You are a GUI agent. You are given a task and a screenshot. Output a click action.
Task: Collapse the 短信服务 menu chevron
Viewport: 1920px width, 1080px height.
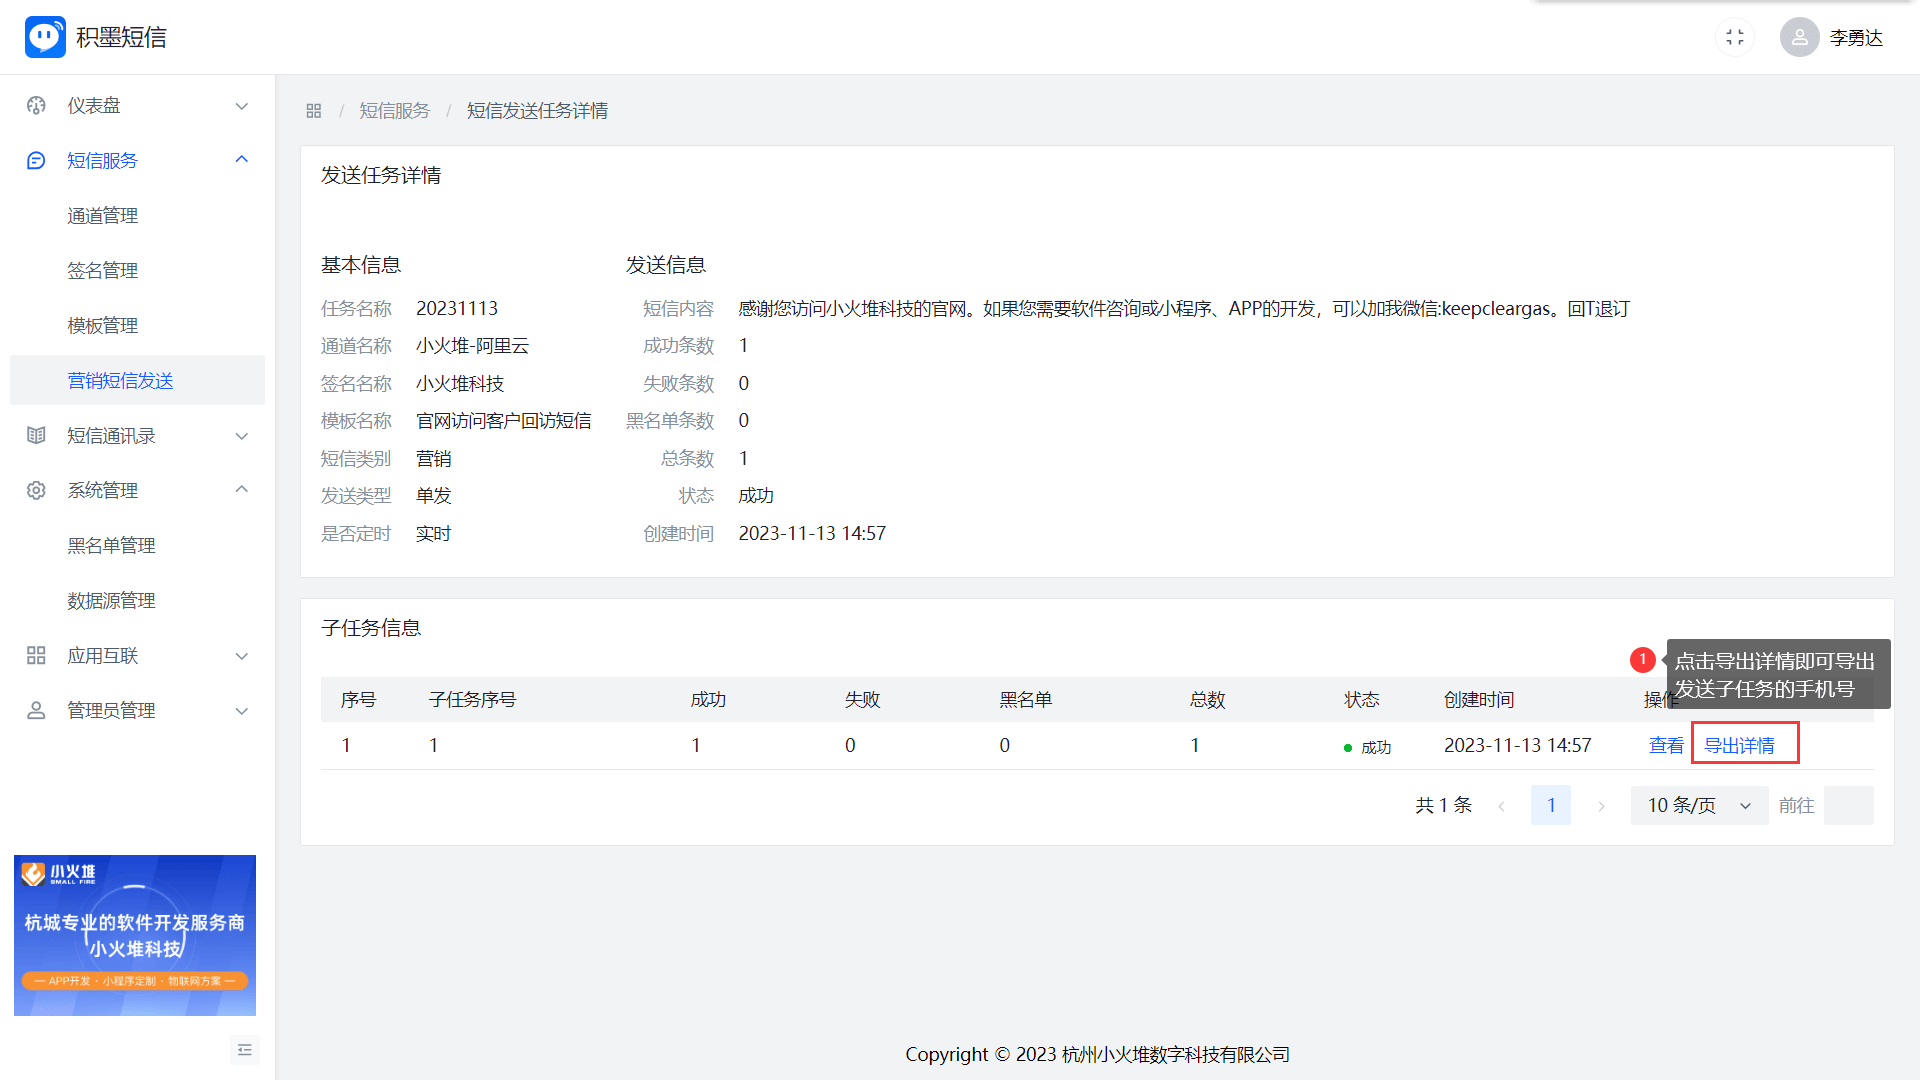coord(241,160)
